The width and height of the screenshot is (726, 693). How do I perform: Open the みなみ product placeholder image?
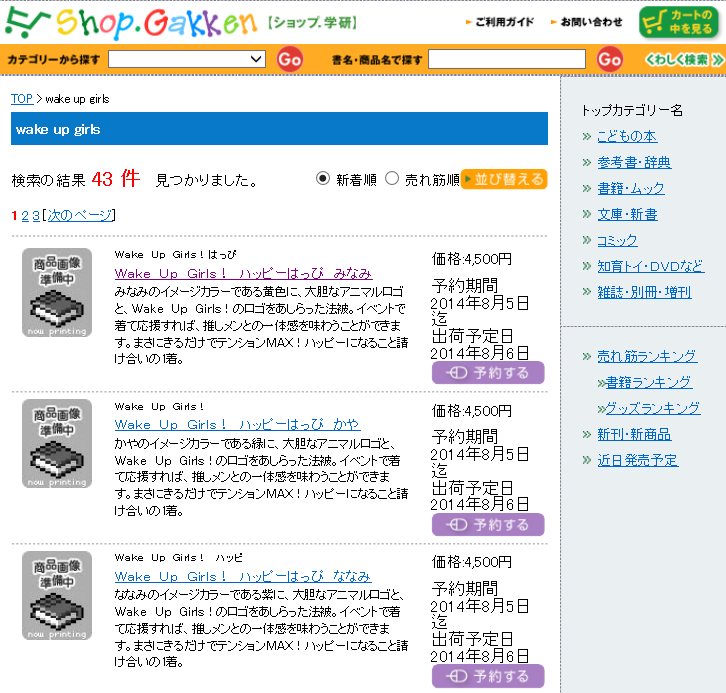57,292
